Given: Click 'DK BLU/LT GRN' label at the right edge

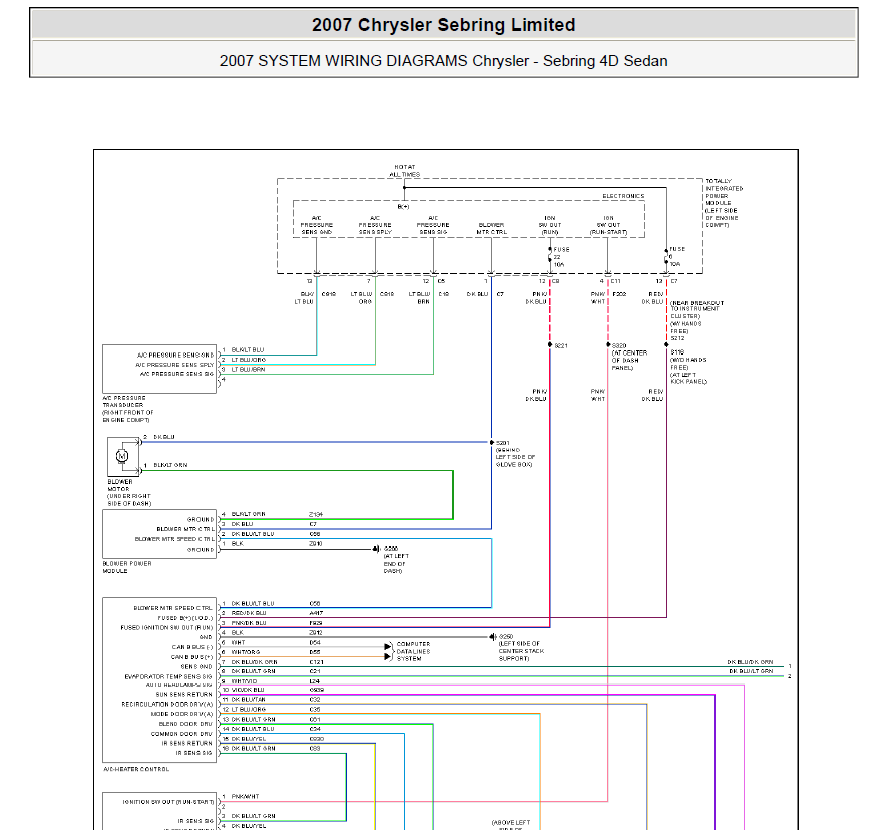Looking at the screenshot, I should tap(751, 671).
